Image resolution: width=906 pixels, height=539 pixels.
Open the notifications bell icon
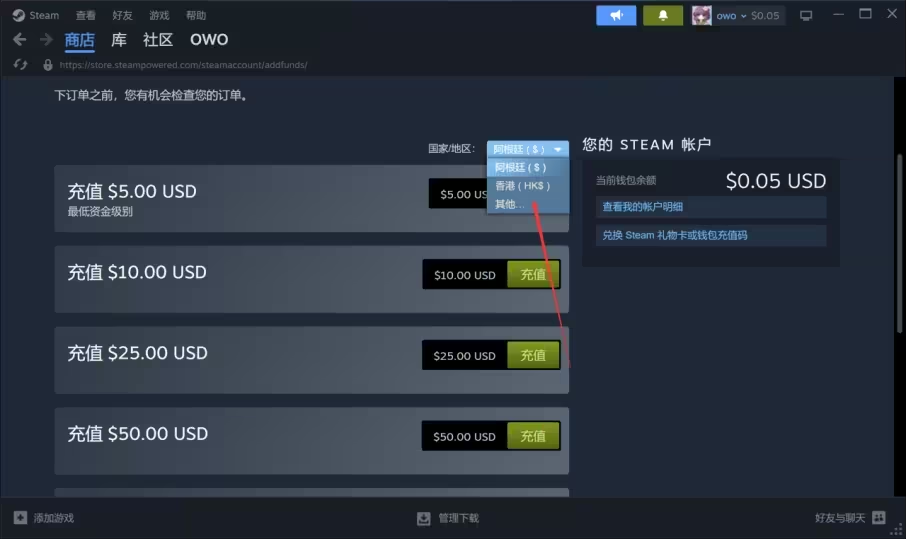[x=663, y=16]
